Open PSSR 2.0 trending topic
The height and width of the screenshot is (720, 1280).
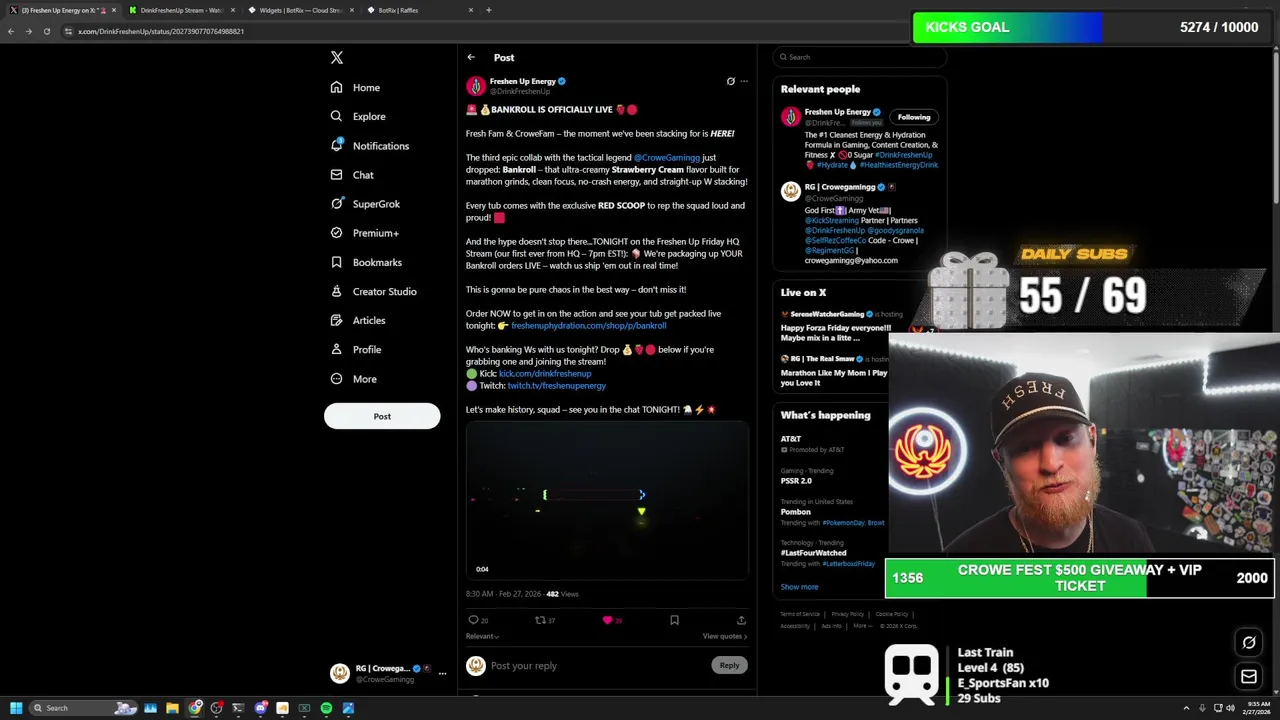[x=796, y=481]
